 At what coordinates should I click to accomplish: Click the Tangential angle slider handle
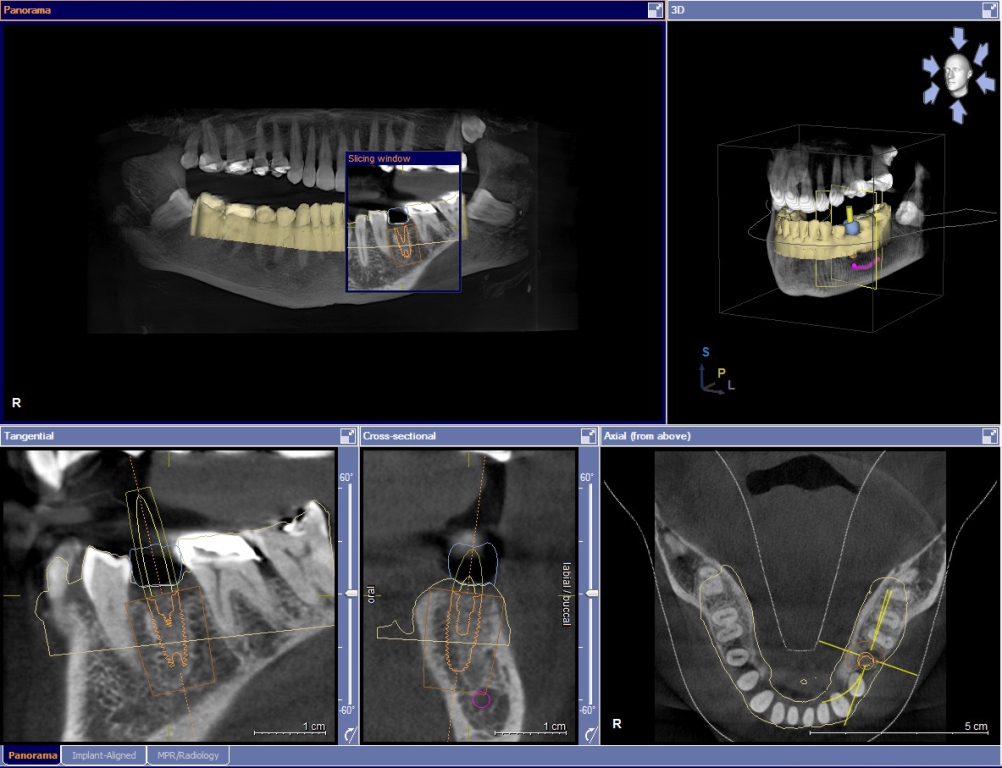[351, 594]
